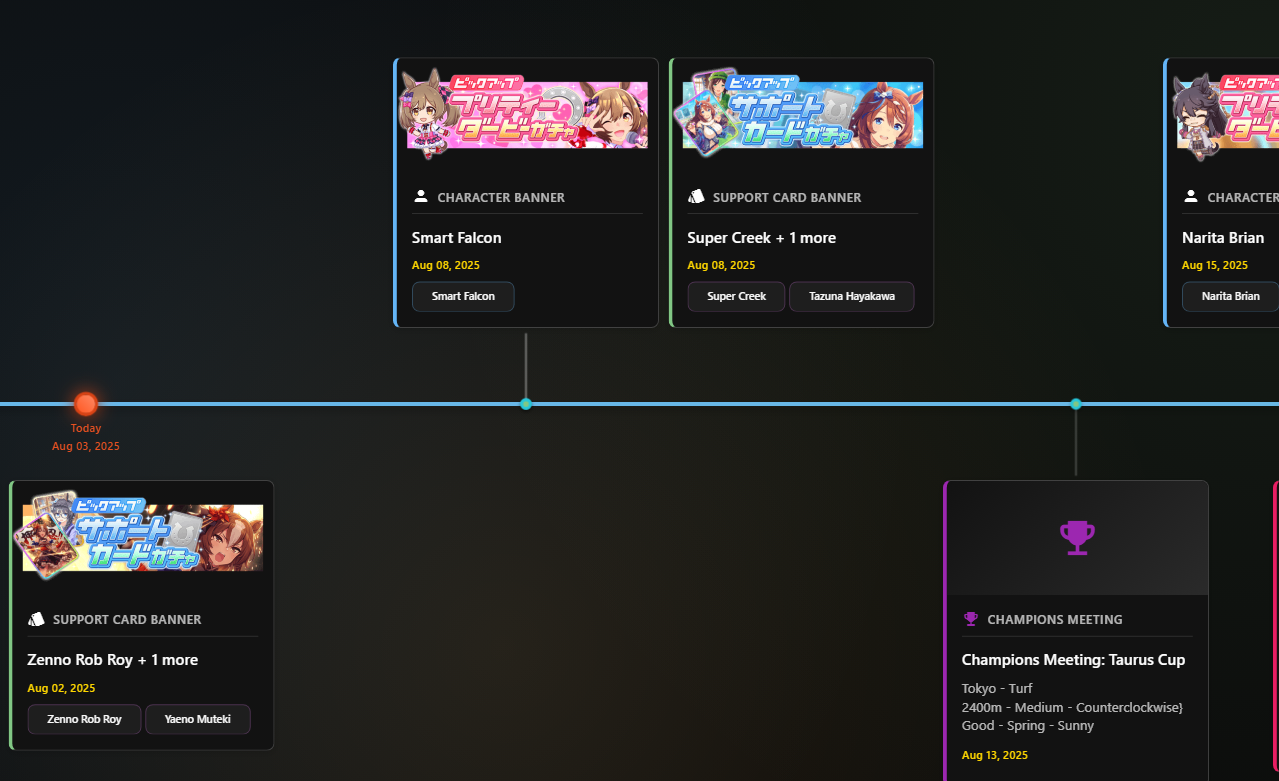Click the '2400m - Medium - Counterclockwise' line
The height and width of the screenshot is (781, 1279).
[x=1072, y=707]
